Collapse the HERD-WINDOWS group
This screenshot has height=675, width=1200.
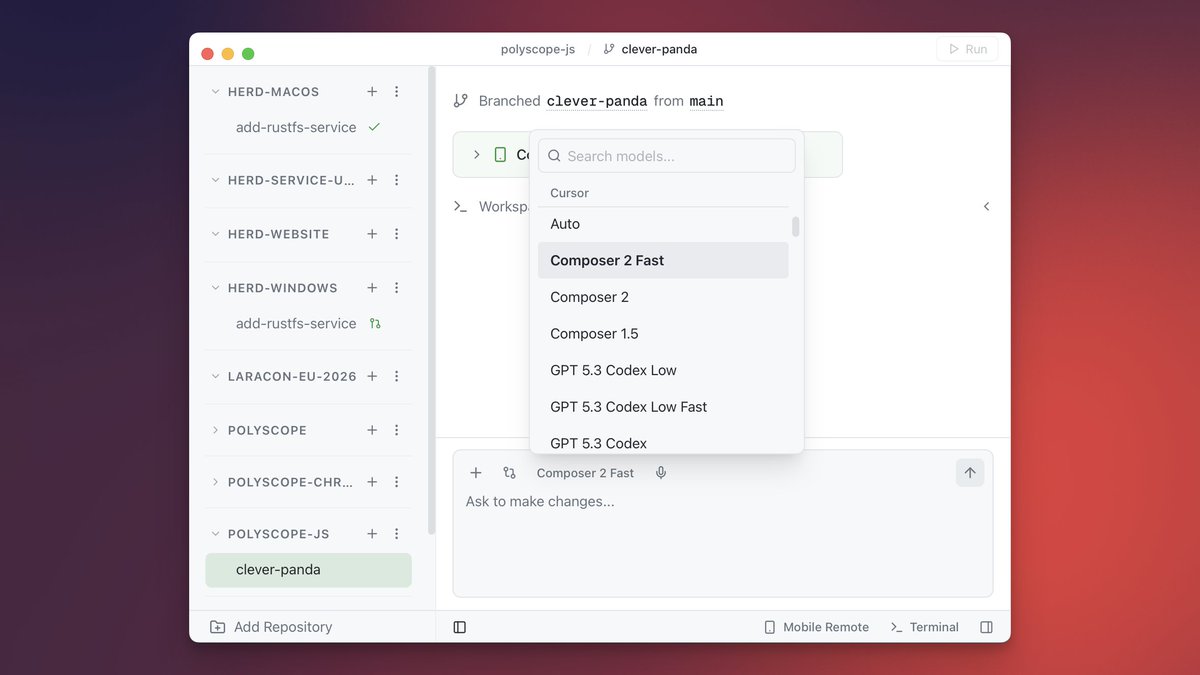click(x=215, y=288)
